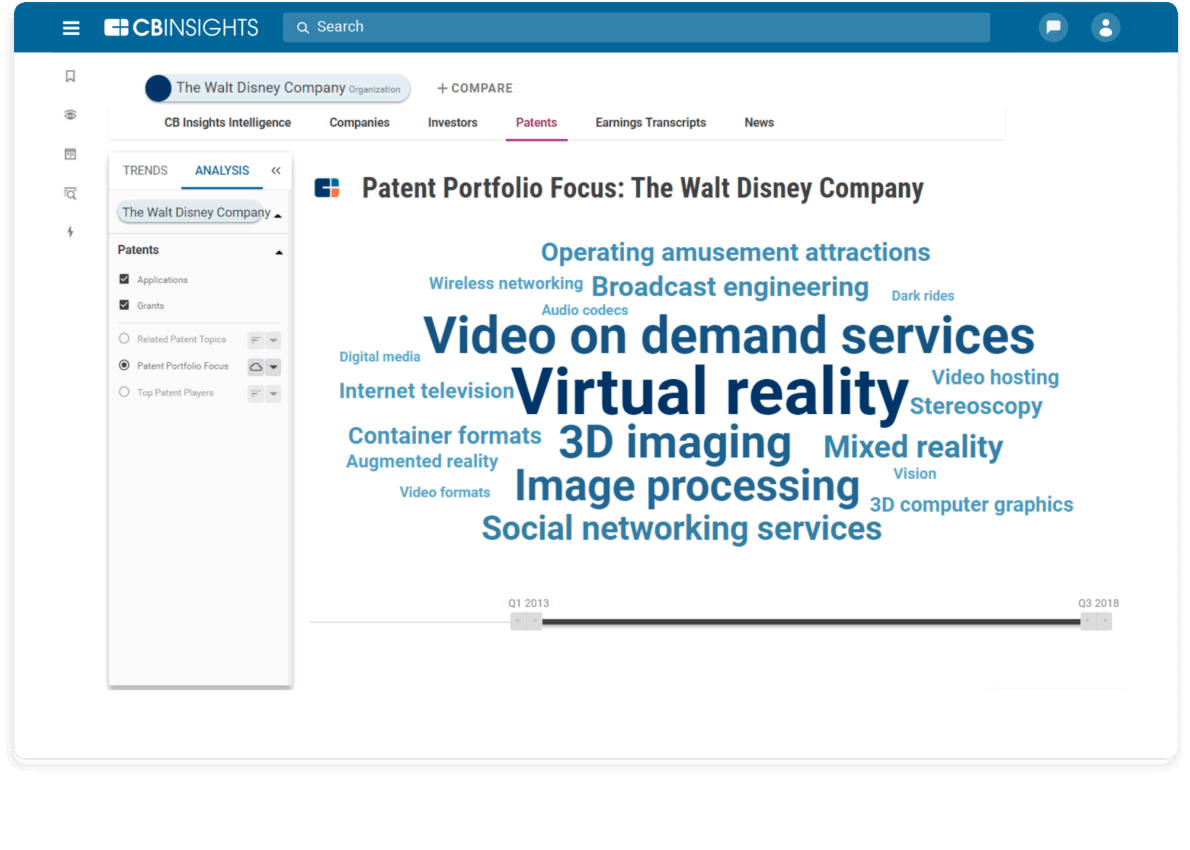1190x850 pixels.
Task: Collapse the Walt Disney Company filter section
Action: [279, 216]
